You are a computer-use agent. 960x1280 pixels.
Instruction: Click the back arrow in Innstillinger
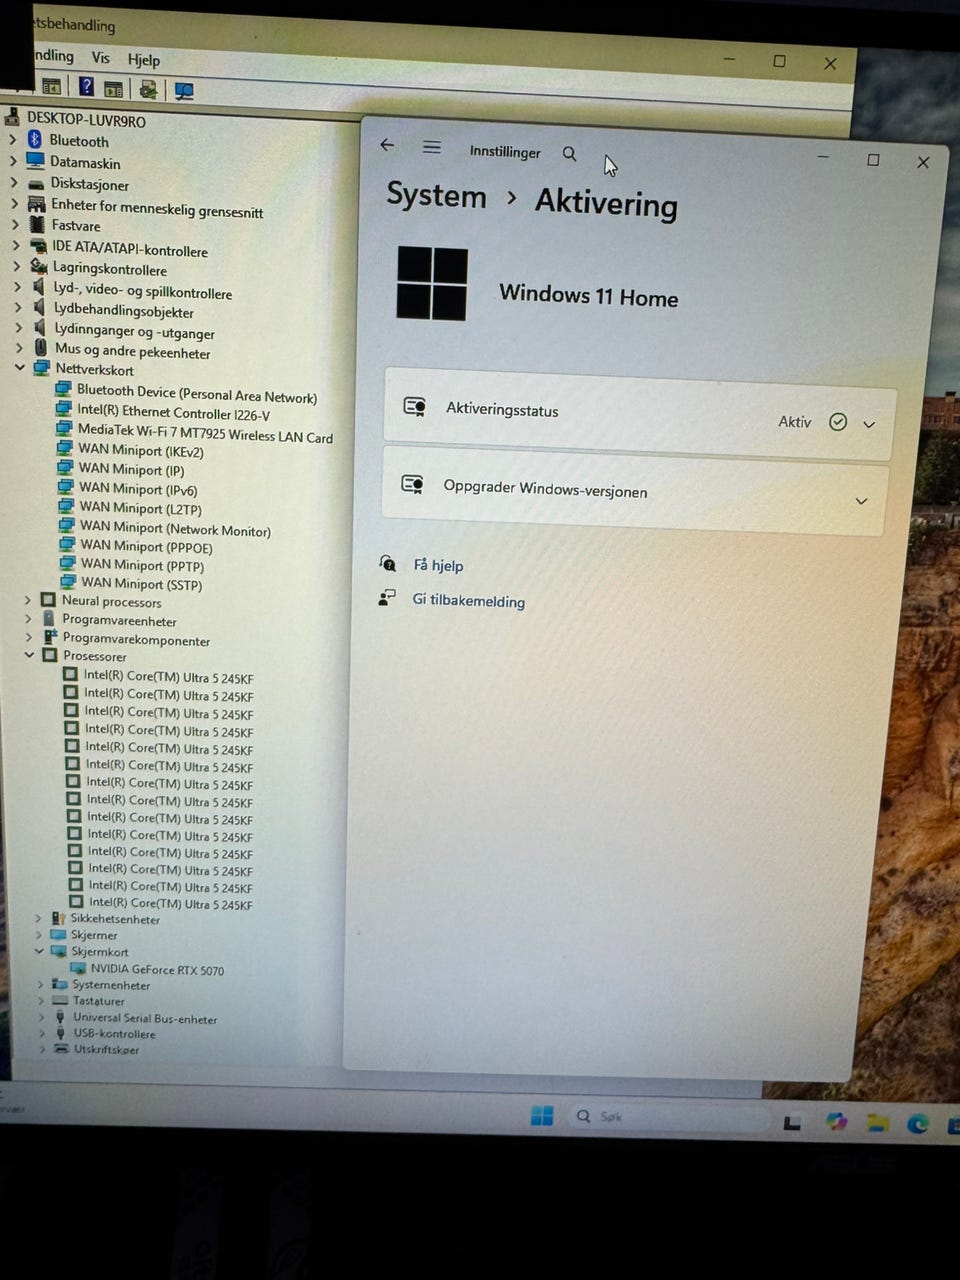pos(388,145)
